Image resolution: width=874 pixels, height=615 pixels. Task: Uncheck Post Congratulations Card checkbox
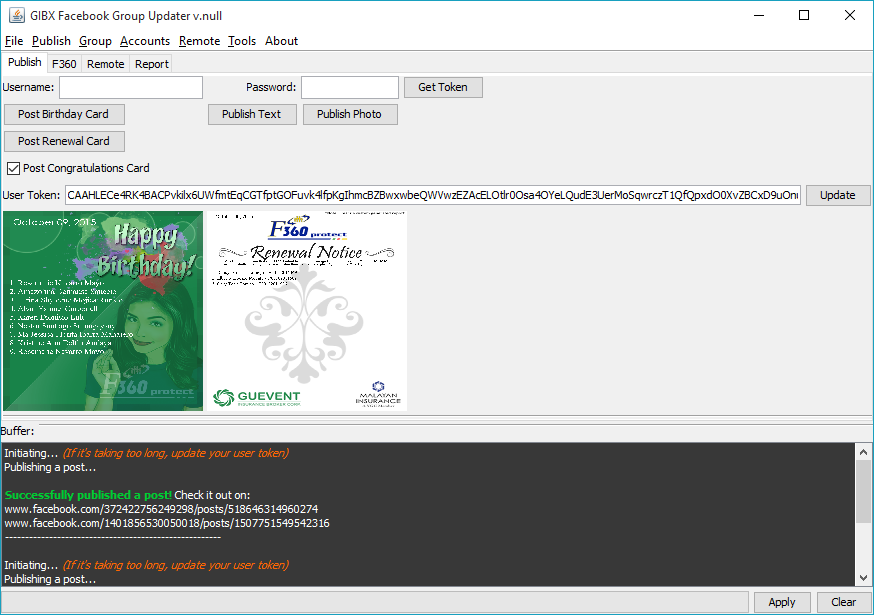pyautogui.click(x=14, y=168)
